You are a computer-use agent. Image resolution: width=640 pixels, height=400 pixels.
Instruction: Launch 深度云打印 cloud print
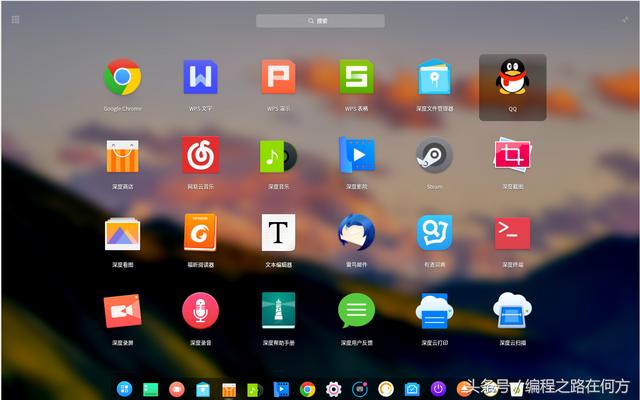click(x=434, y=311)
